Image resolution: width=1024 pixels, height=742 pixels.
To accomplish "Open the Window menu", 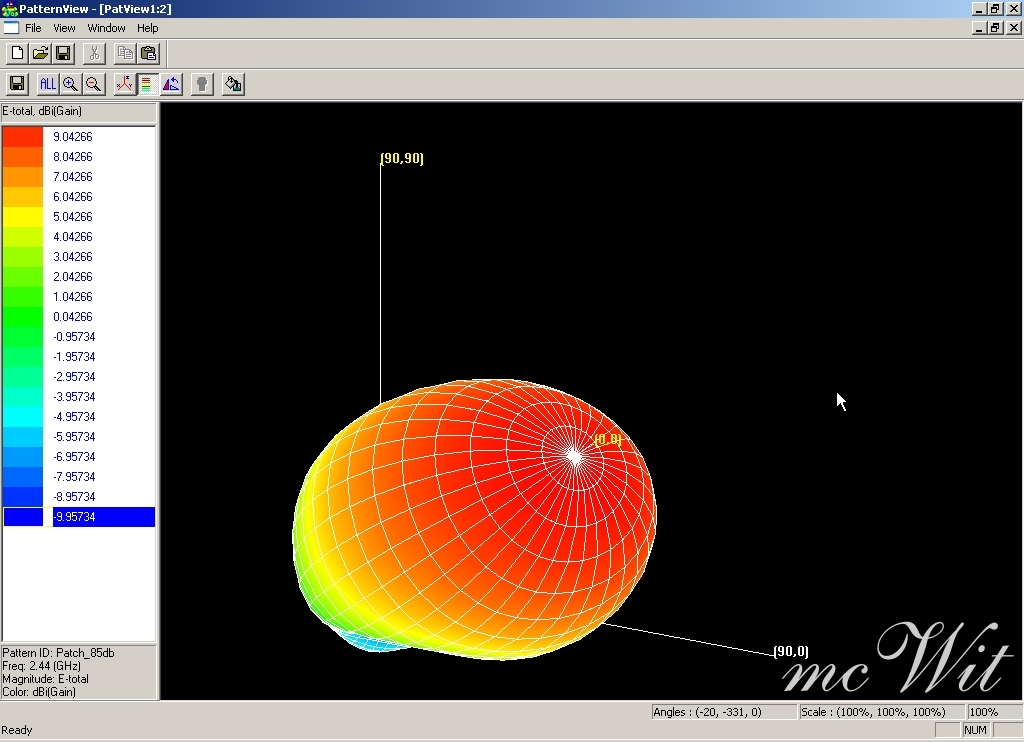I will [106, 28].
